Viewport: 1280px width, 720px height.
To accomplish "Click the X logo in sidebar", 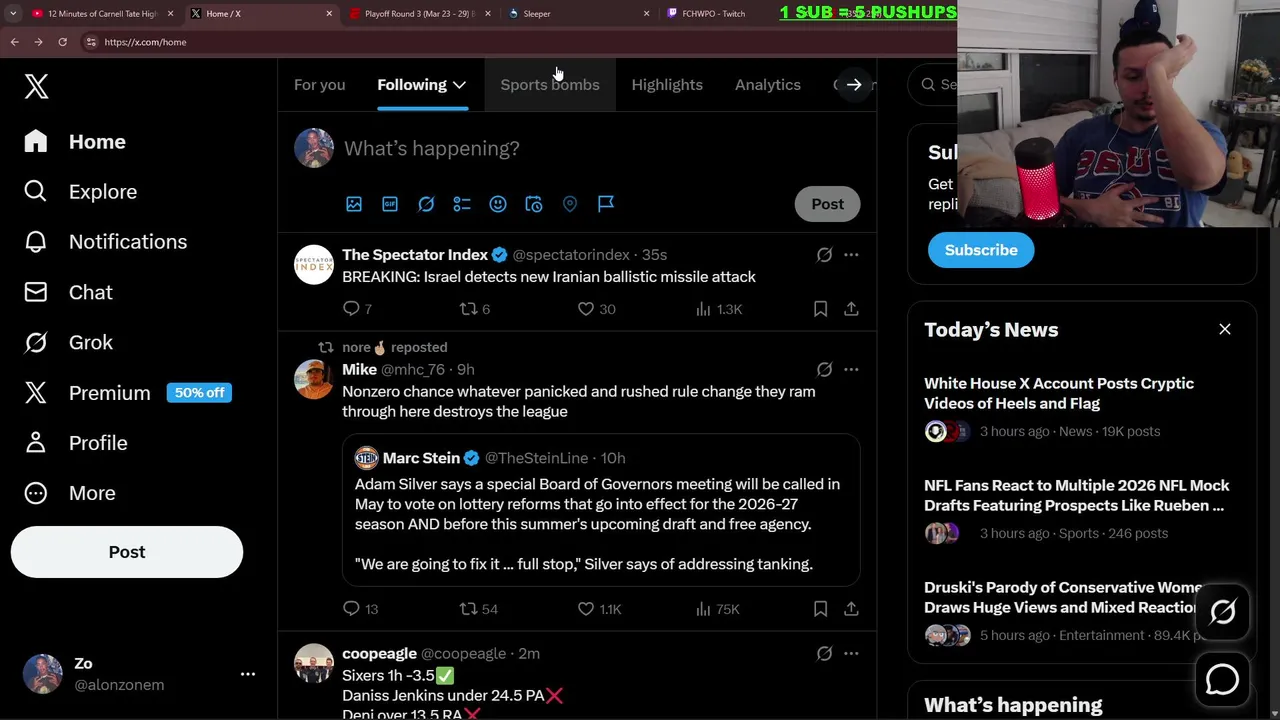I will pyautogui.click(x=36, y=86).
